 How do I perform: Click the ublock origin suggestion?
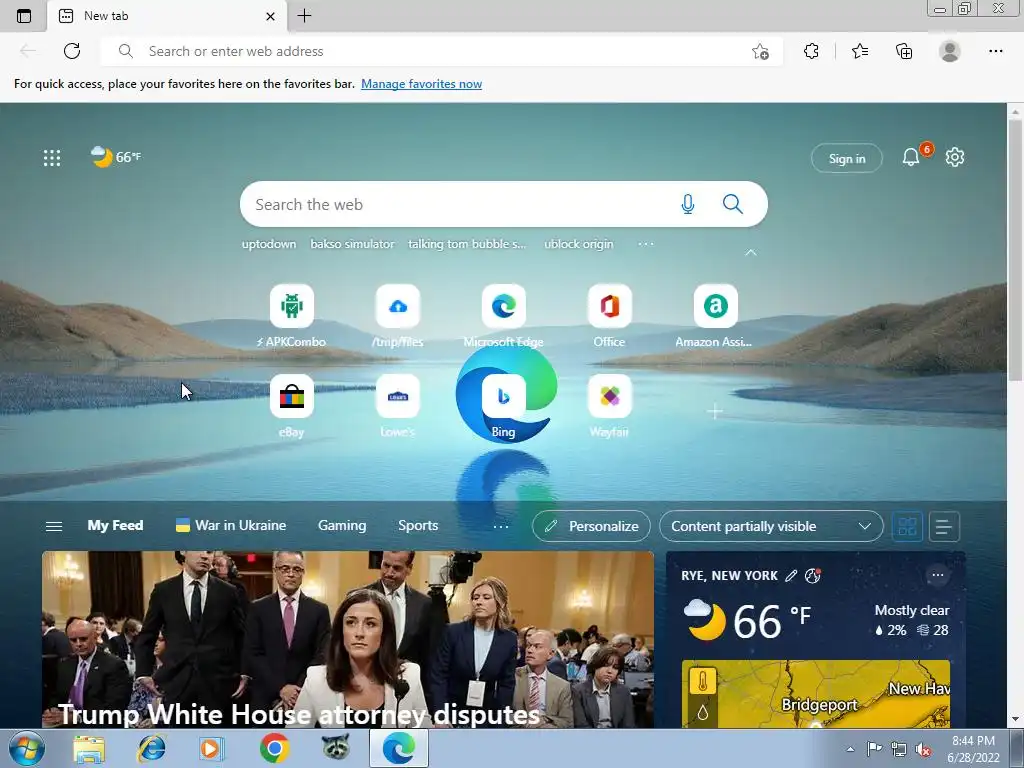[x=579, y=244]
